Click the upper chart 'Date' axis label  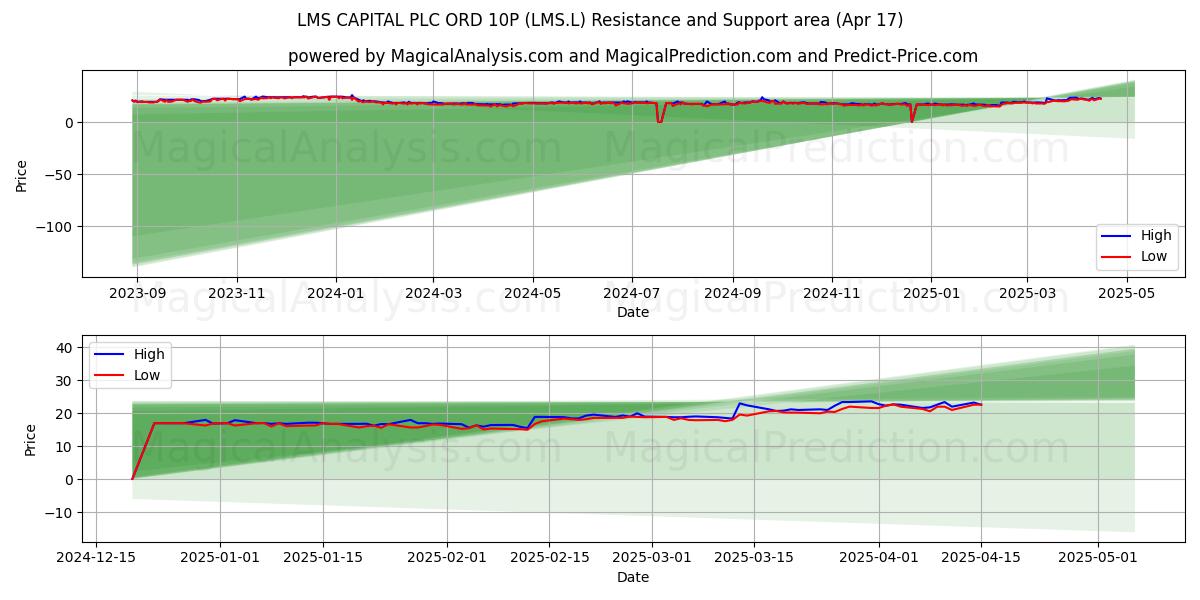[633, 312]
